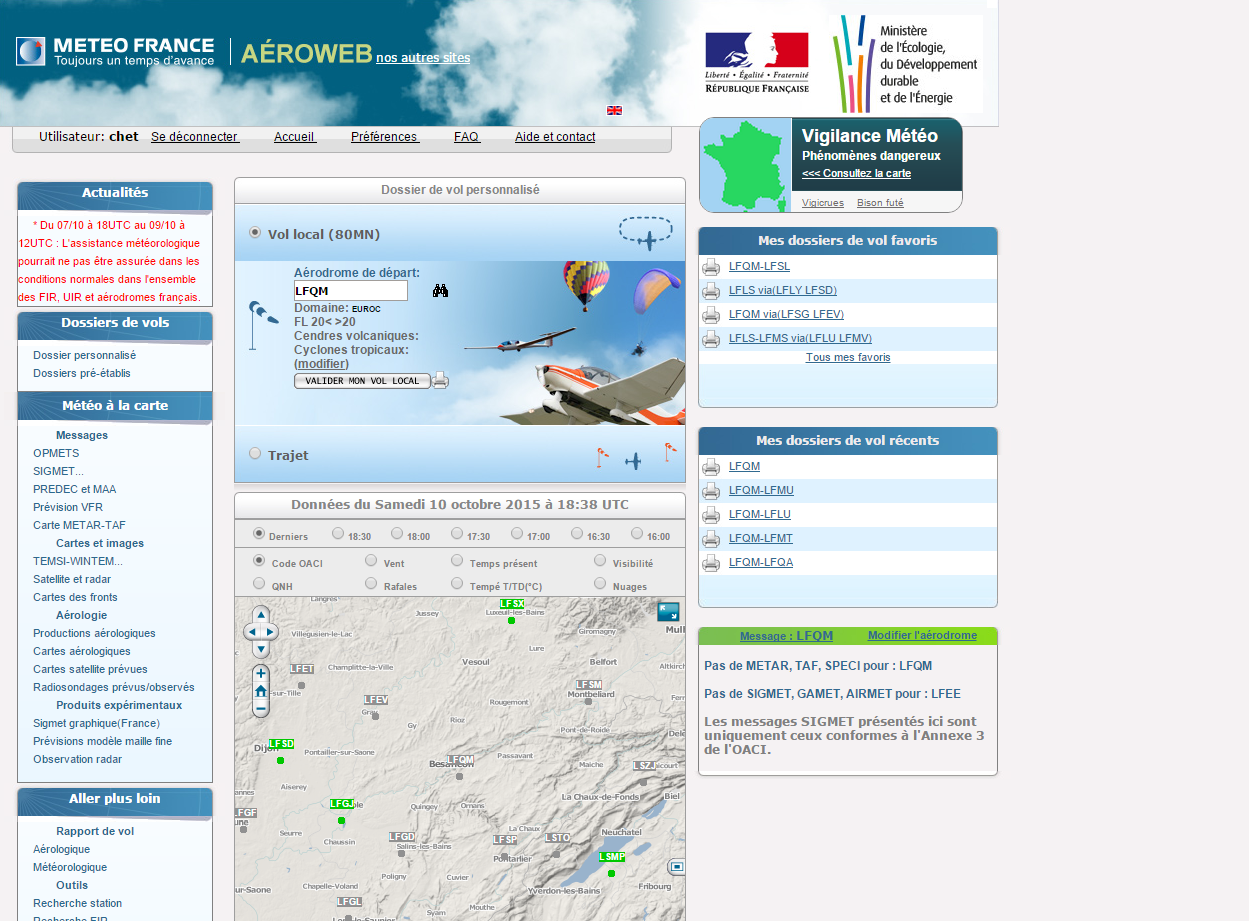Print recent dossier LFQM-LFLU icon
Image resolution: width=1249 pixels, height=921 pixels.
pyautogui.click(x=711, y=515)
